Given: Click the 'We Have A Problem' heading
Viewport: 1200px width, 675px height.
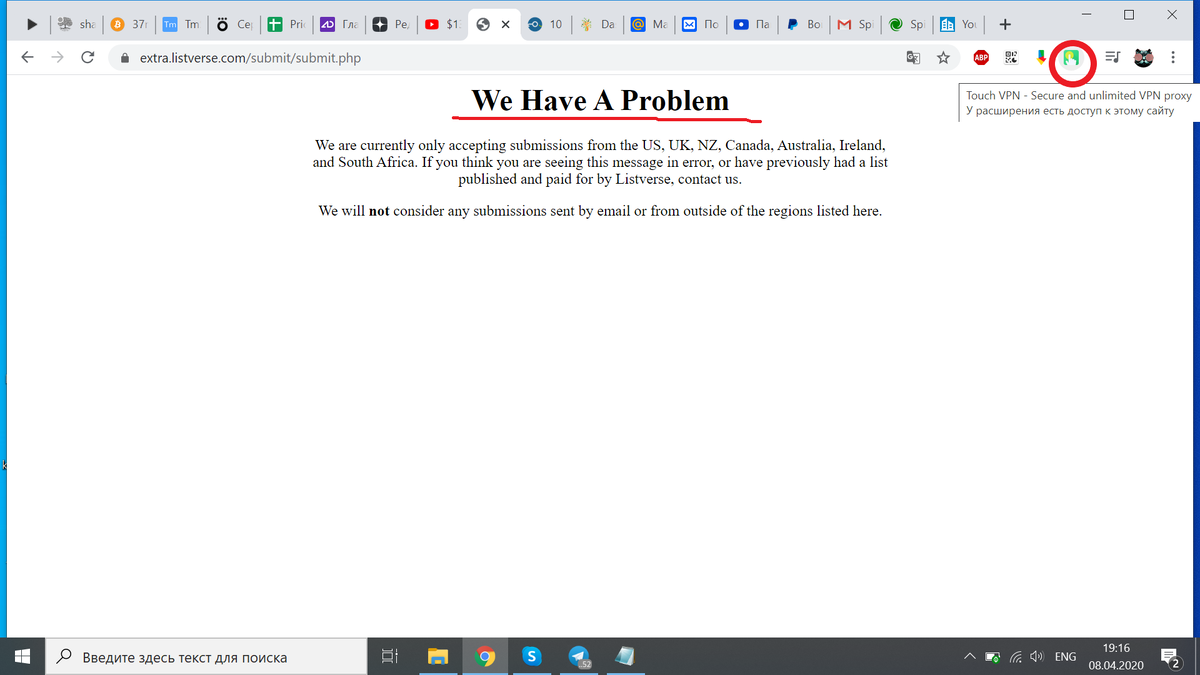Looking at the screenshot, I should pyautogui.click(x=600, y=100).
